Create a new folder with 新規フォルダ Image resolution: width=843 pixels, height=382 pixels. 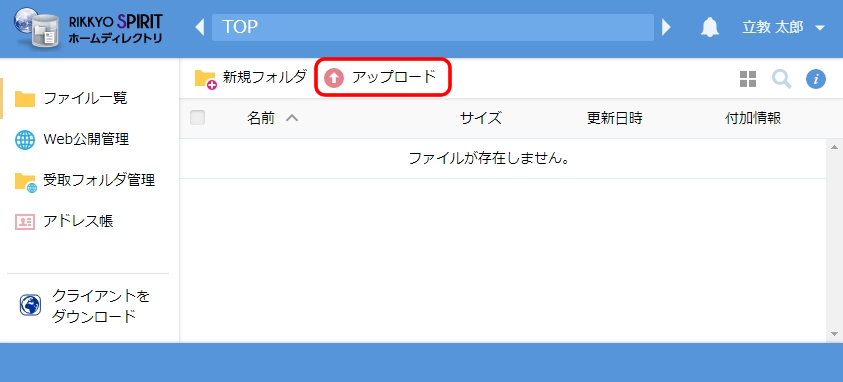251,77
